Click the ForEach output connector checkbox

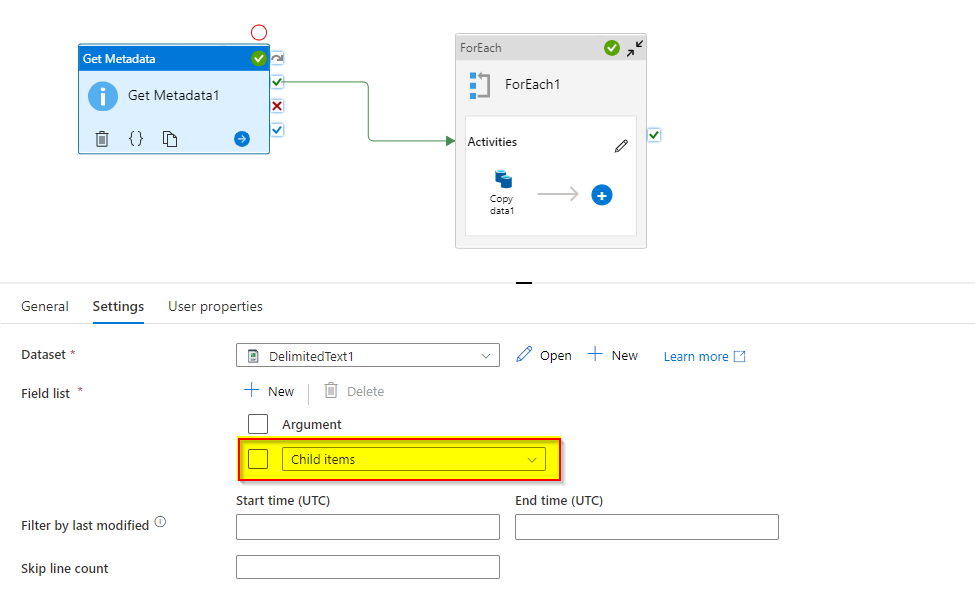[x=654, y=135]
